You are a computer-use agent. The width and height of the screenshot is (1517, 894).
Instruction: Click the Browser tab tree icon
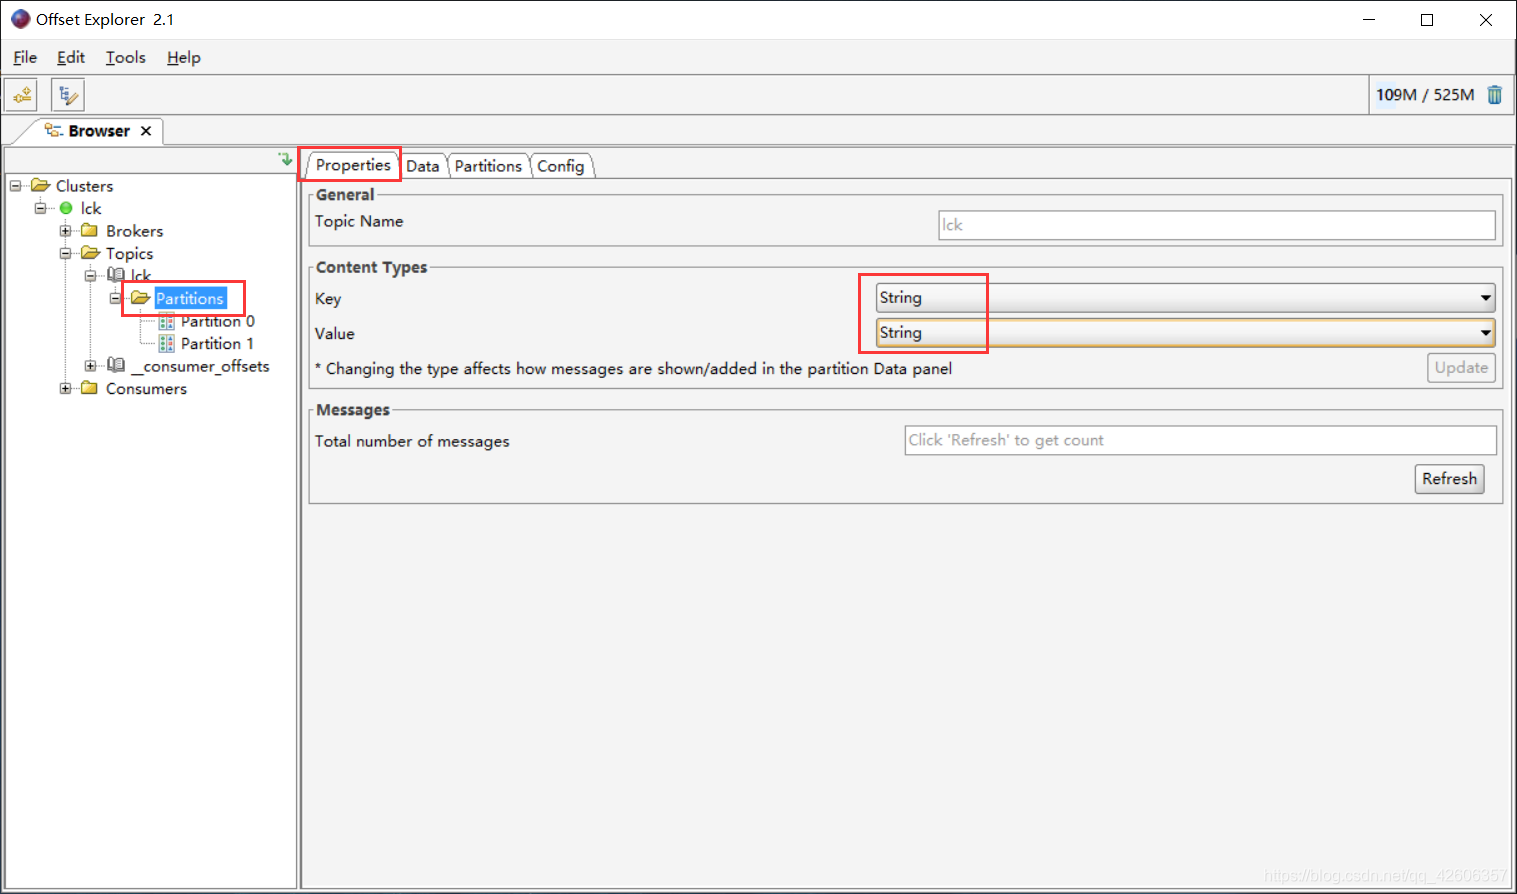pos(54,130)
